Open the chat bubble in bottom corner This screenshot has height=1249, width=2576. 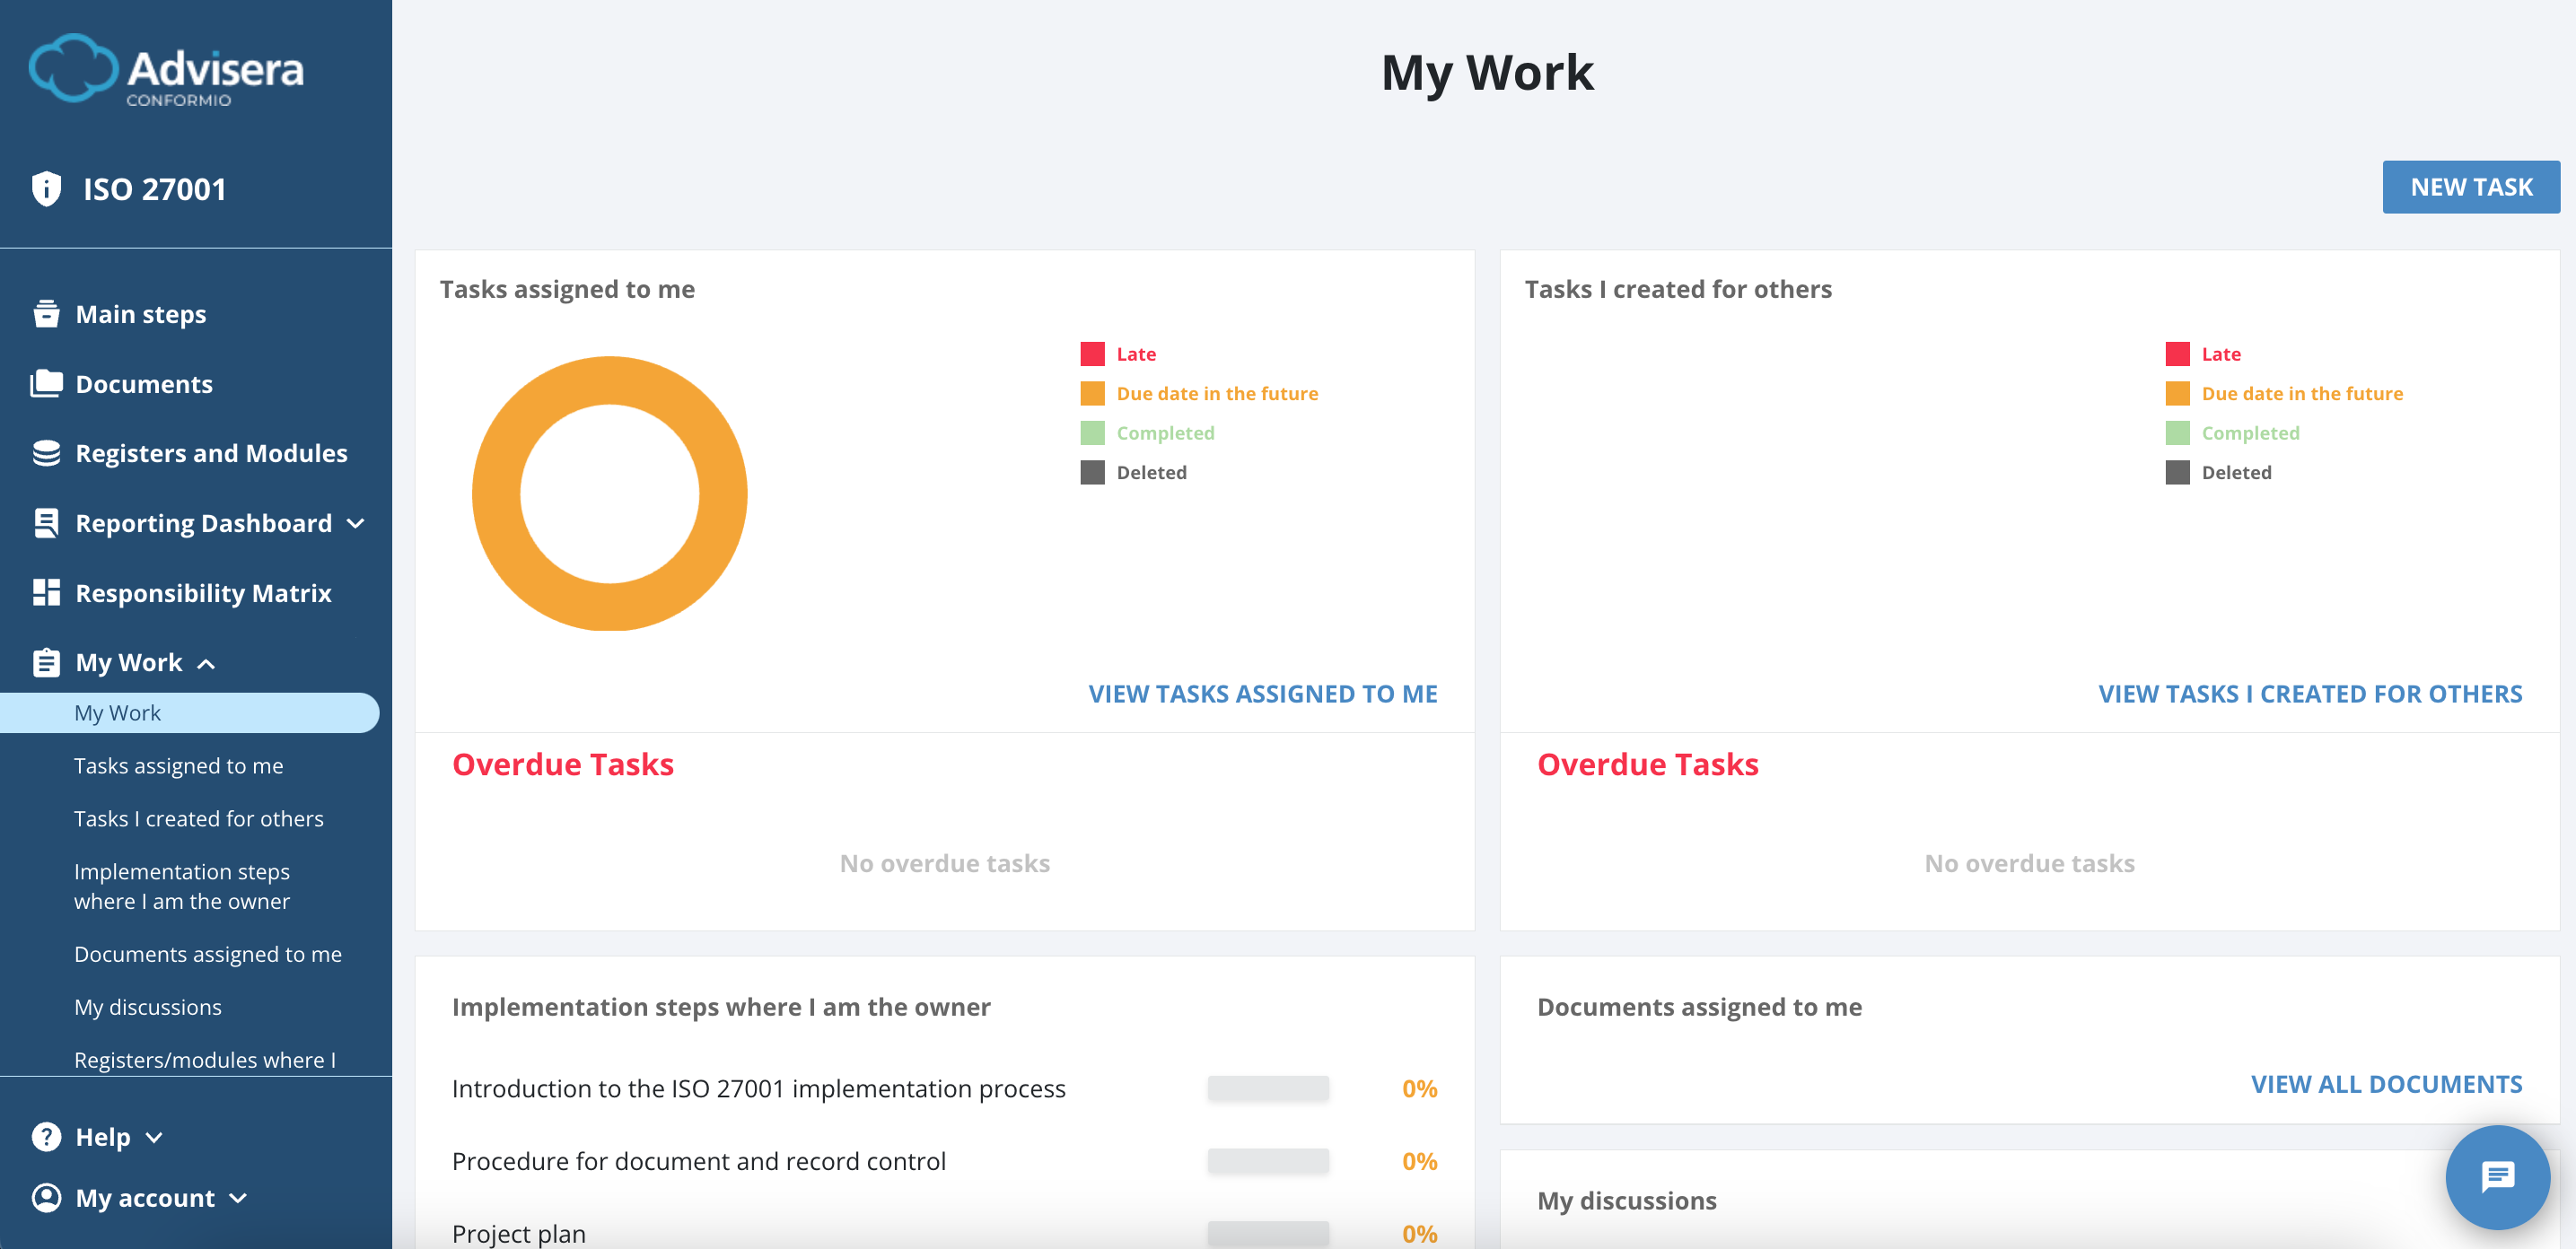(x=2497, y=1177)
